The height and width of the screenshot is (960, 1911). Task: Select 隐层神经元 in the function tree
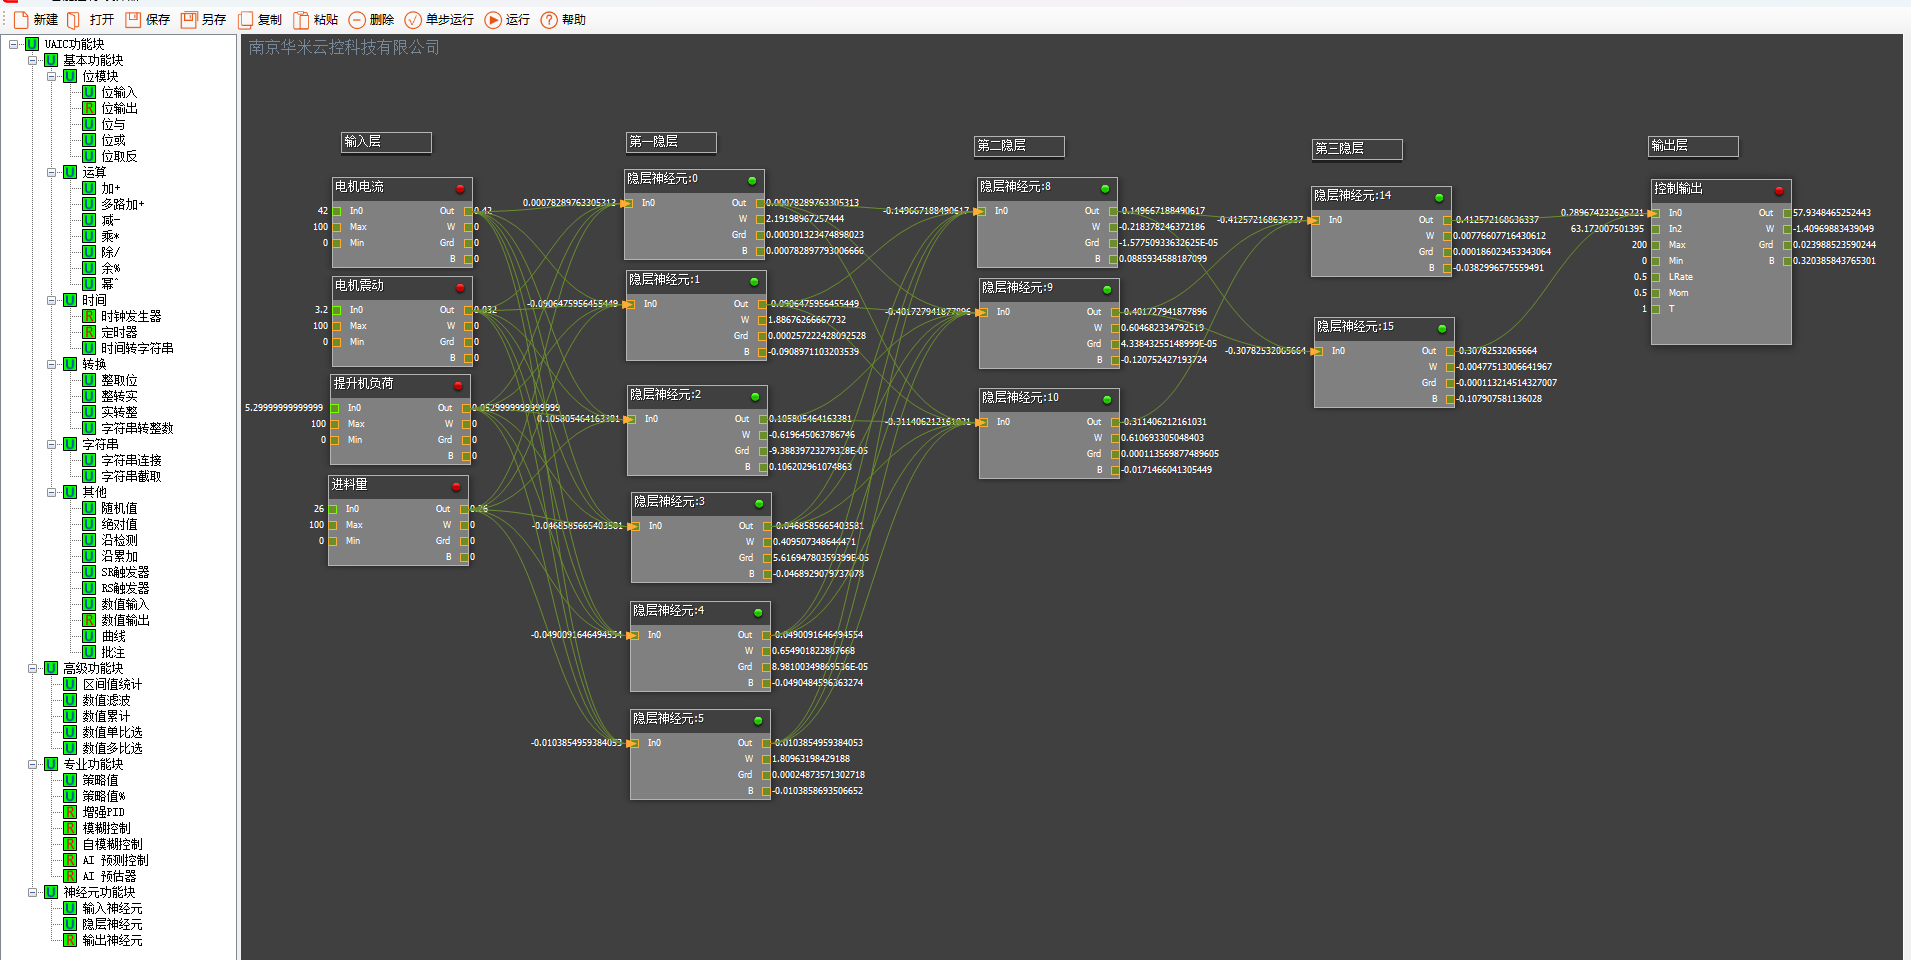tap(112, 924)
